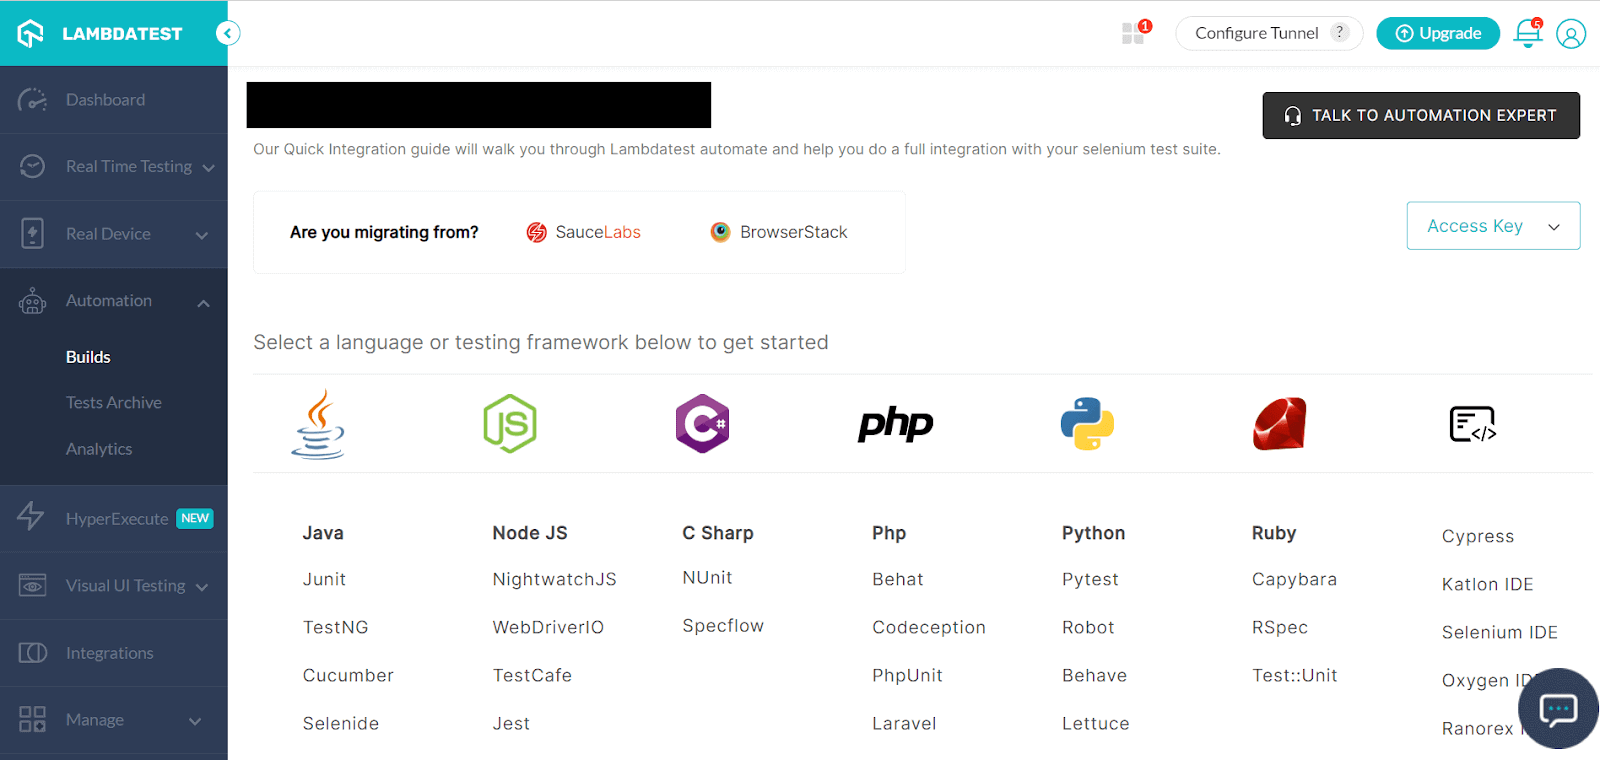The image size is (1600, 760).
Task: Open the user profile account icon
Action: pyautogui.click(x=1571, y=33)
